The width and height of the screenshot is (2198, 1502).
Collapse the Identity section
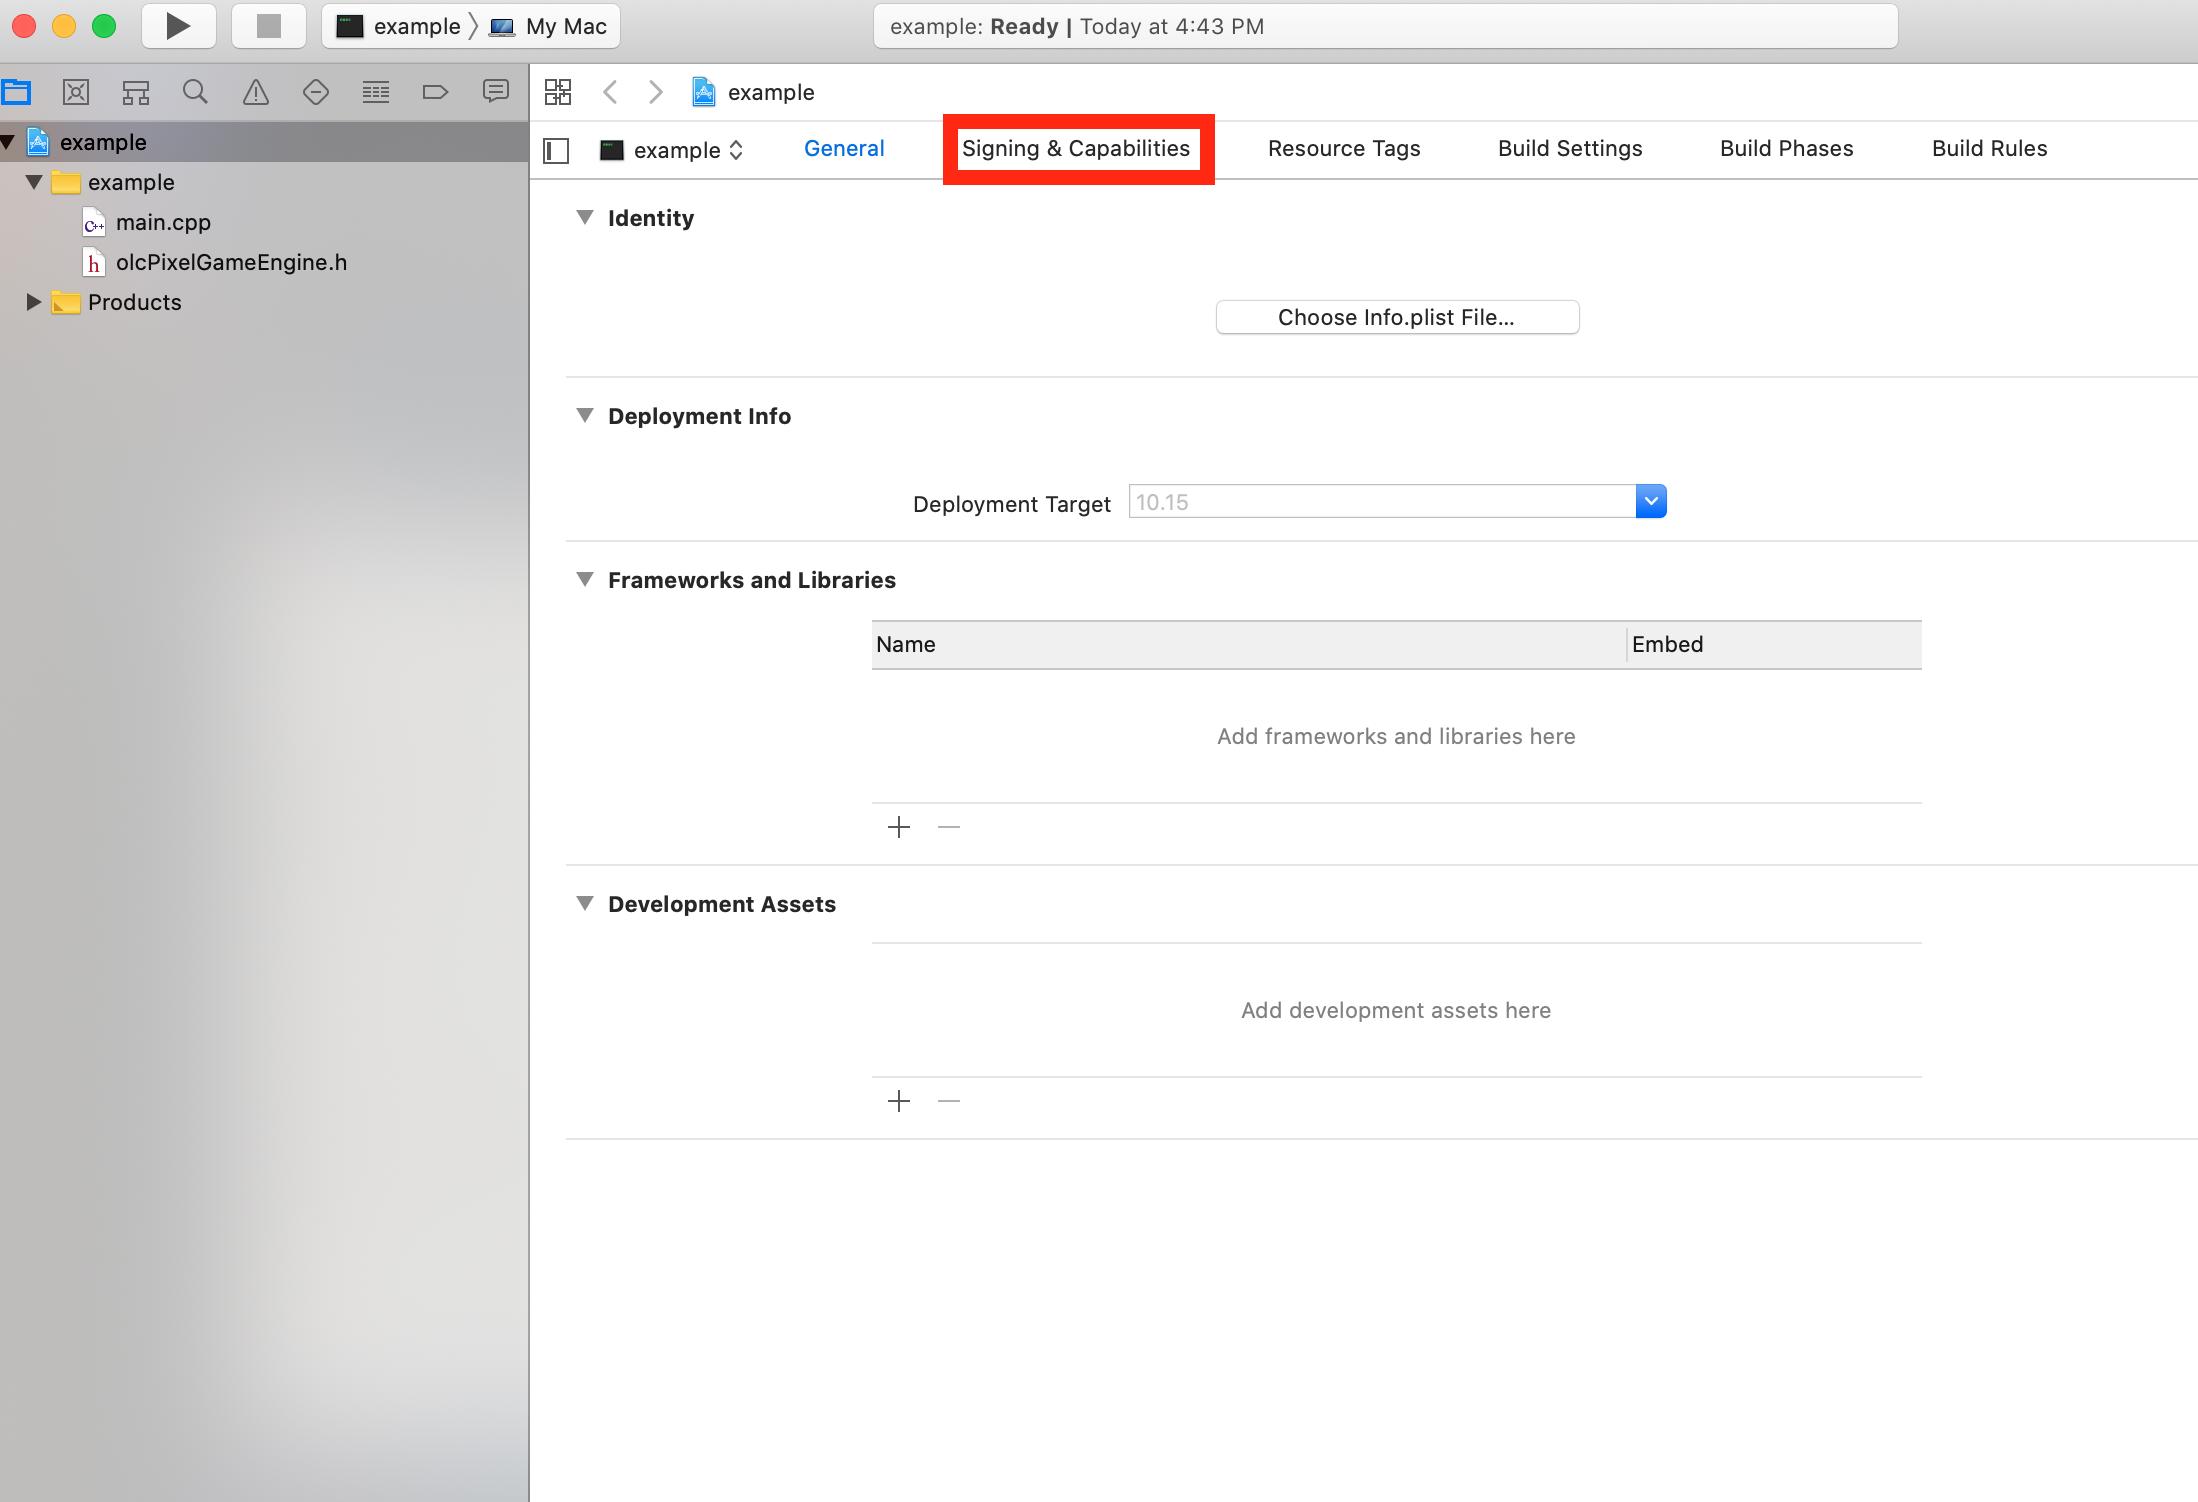click(x=585, y=217)
